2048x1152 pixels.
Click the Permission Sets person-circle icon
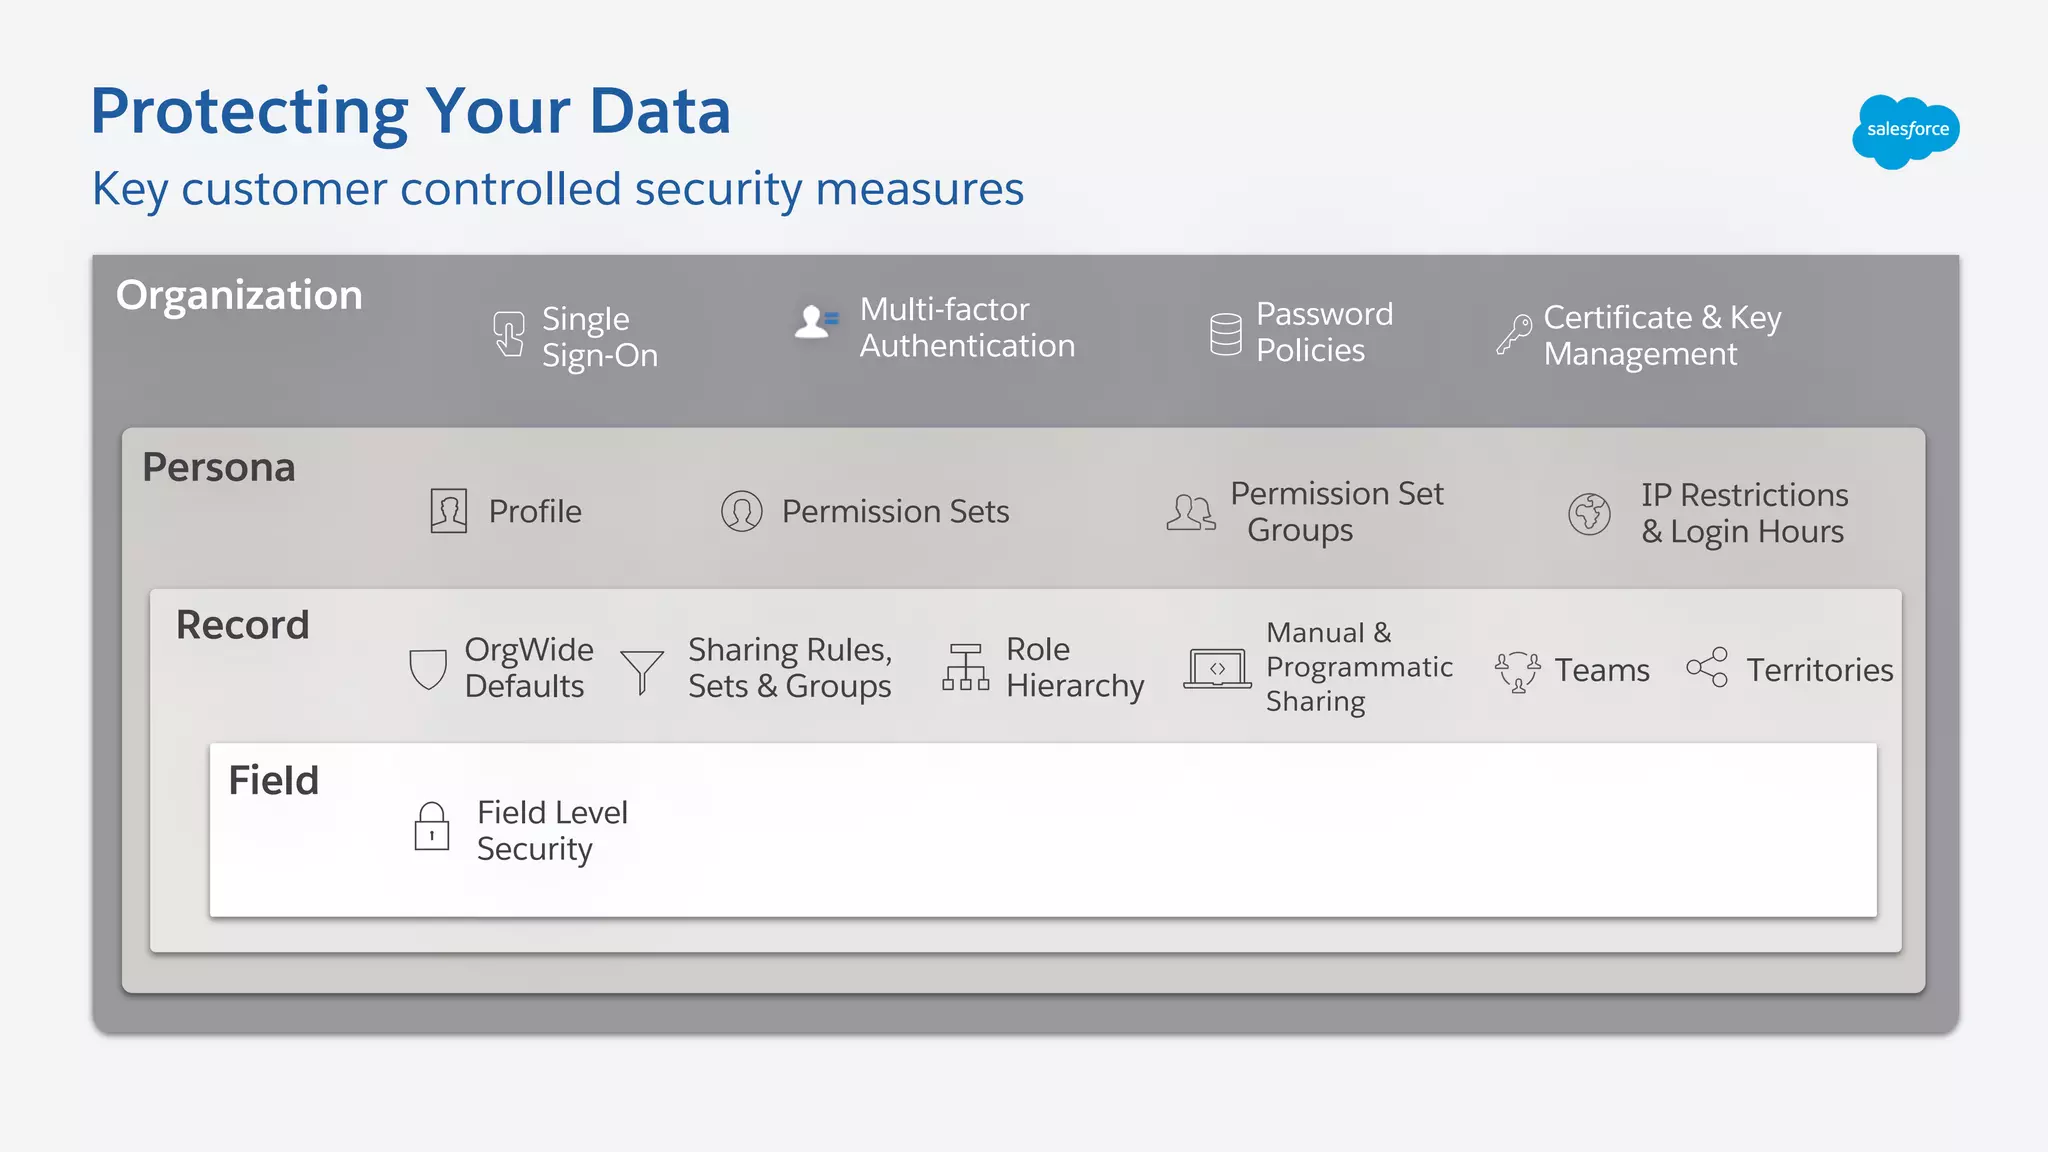[x=742, y=511]
